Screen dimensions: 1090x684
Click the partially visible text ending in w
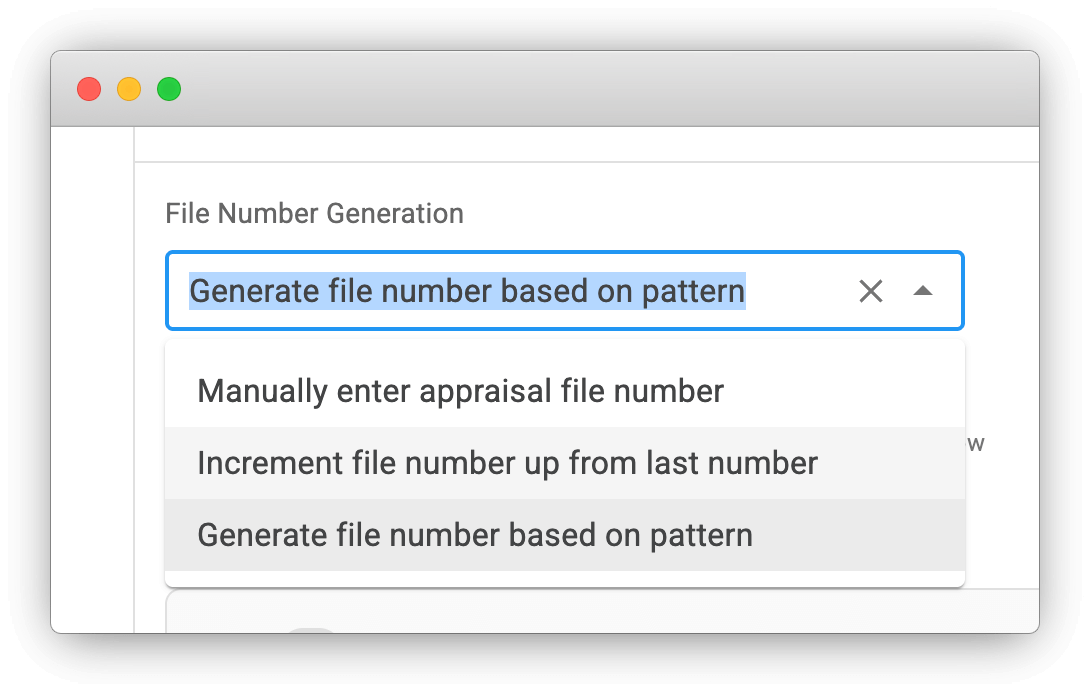[978, 443]
